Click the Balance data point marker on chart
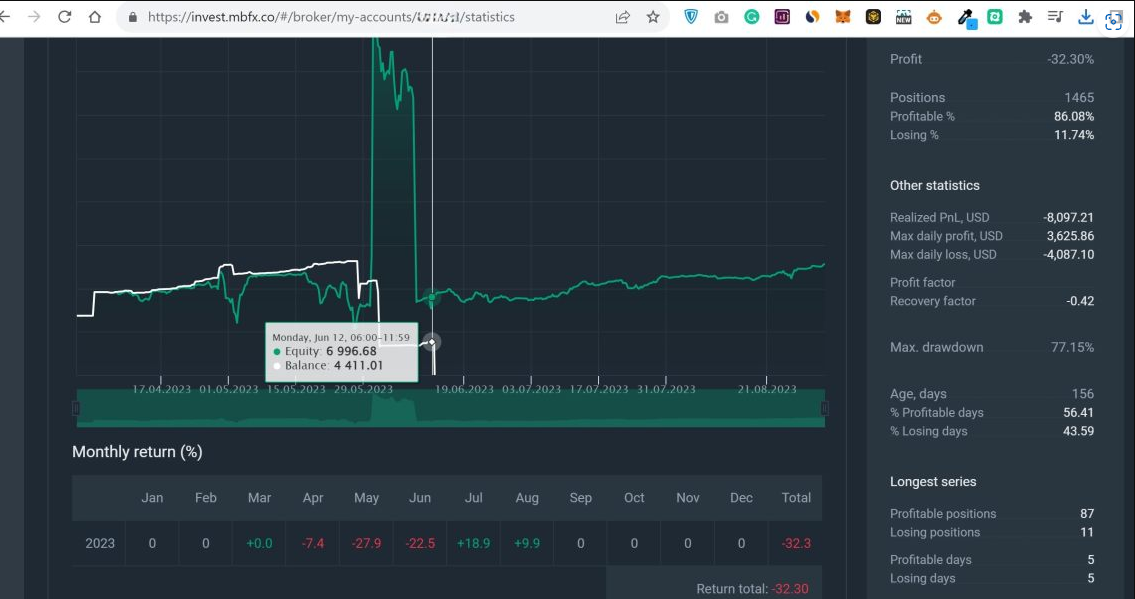 click(432, 342)
